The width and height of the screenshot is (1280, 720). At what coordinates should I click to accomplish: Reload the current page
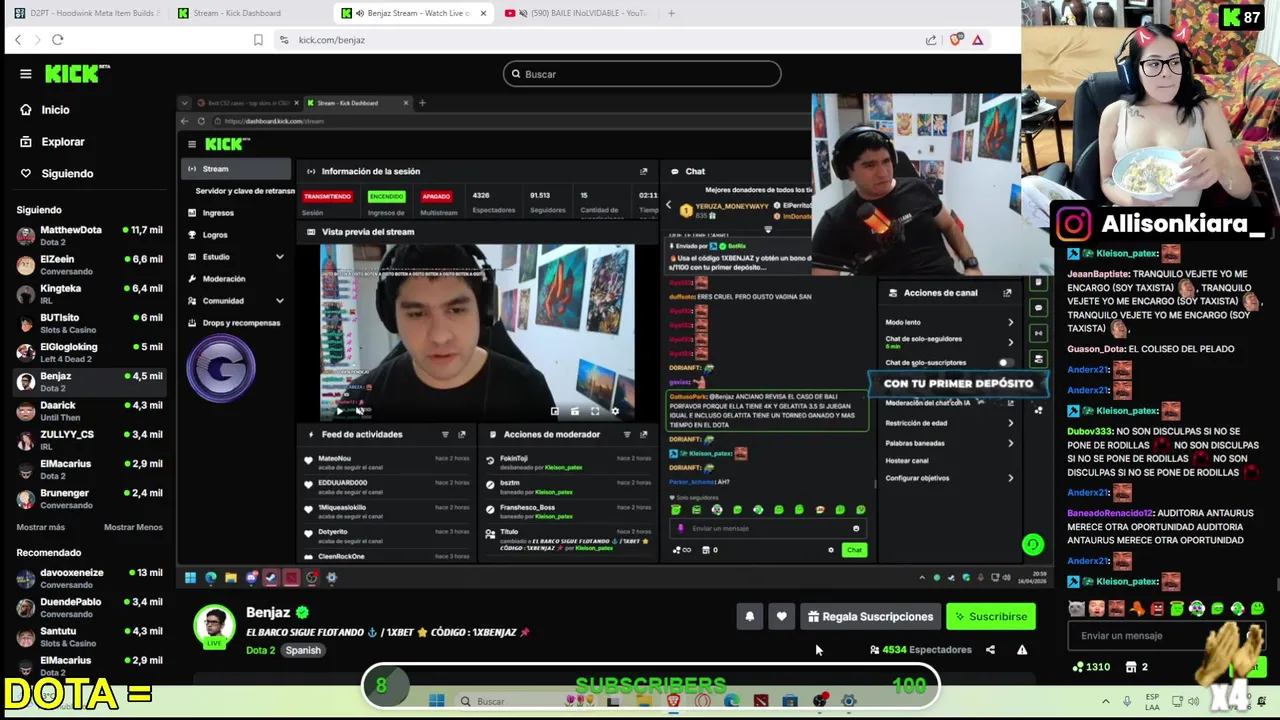tap(58, 40)
